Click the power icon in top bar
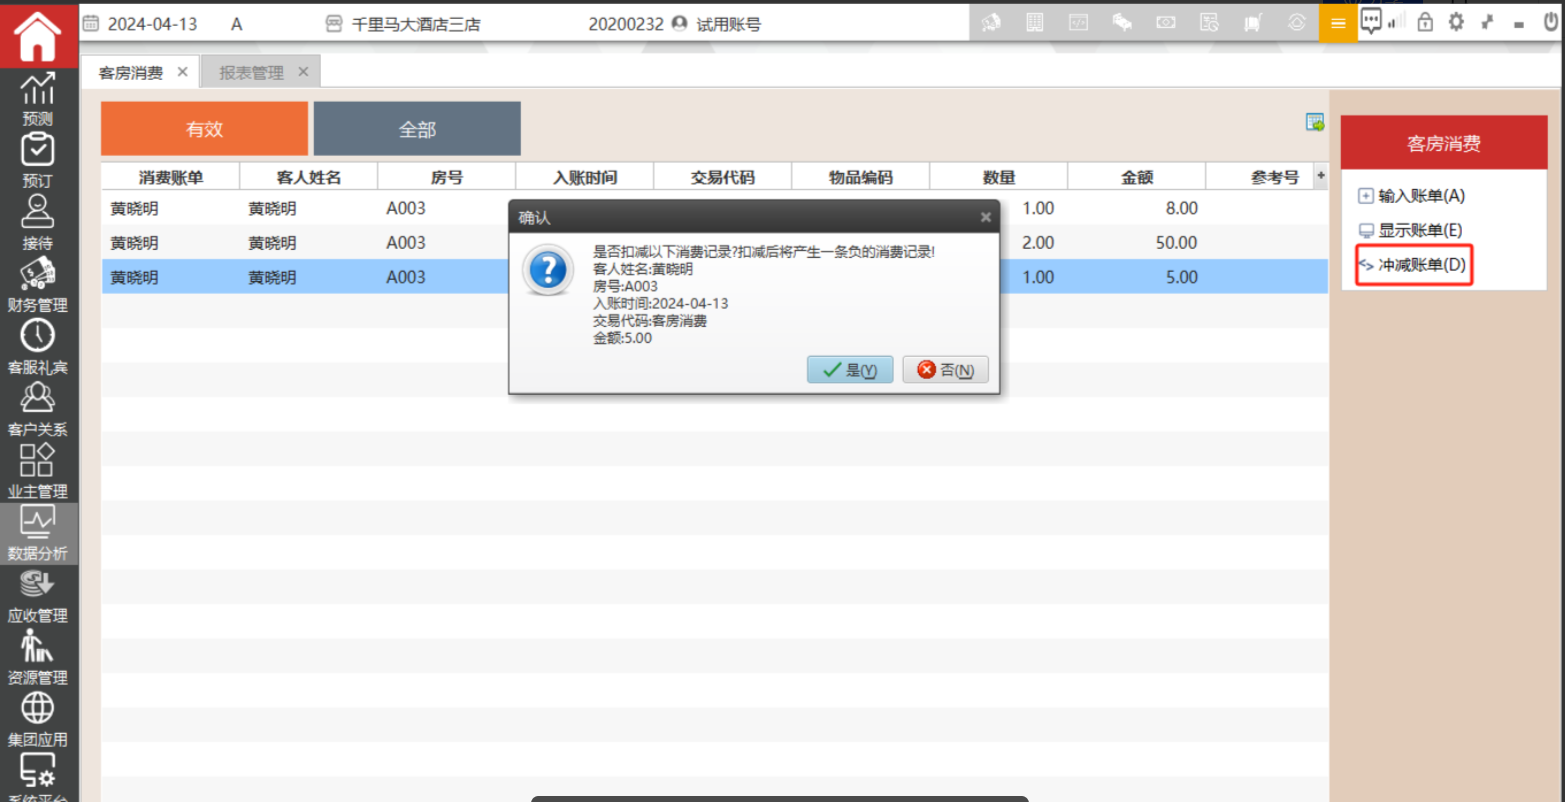The height and width of the screenshot is (802, 1565). click(x=1549, y=22)
